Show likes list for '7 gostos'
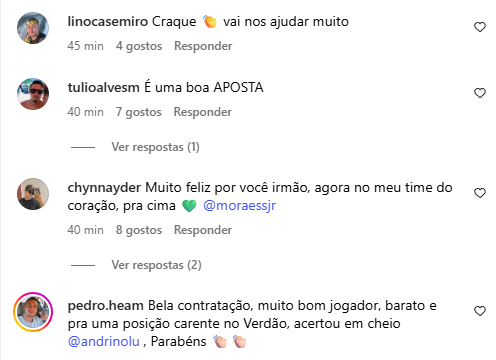The image size is (496, 360). pyautogui.click(x=139, y=112)
